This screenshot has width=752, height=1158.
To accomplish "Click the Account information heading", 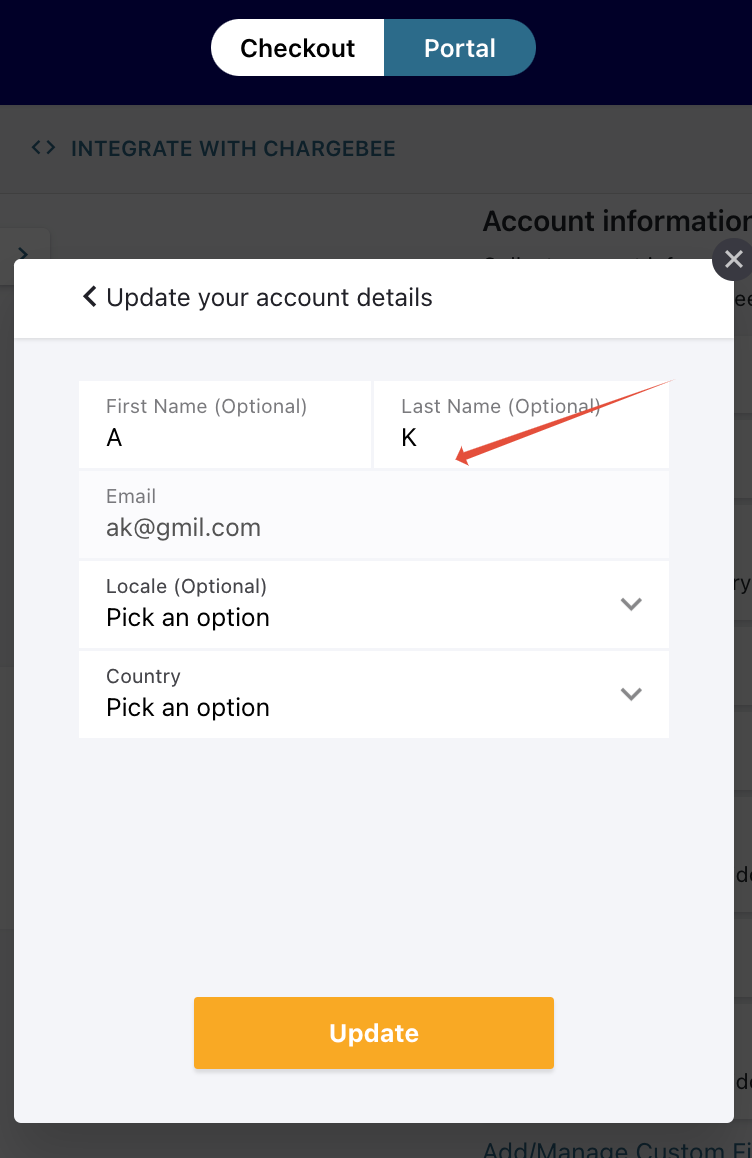I will click(616, 222).
